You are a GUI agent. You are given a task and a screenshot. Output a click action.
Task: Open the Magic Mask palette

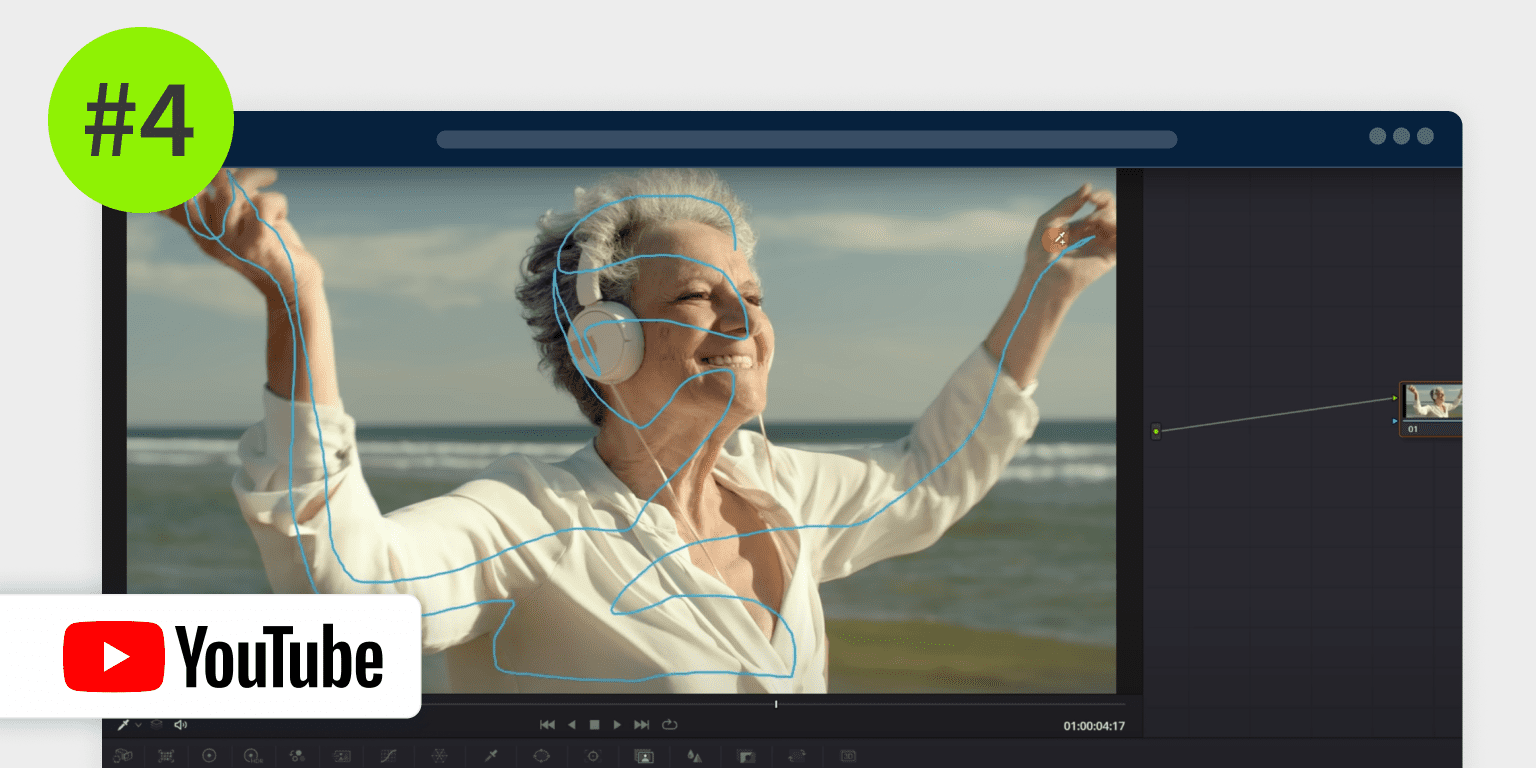point(644,756)
